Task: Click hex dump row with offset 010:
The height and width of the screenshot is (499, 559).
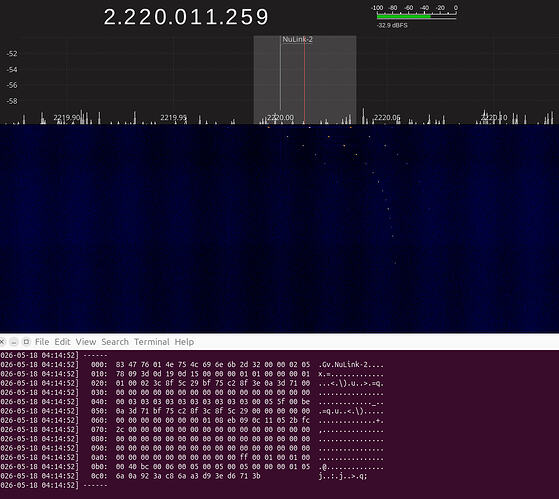Action: [x=192, y=374]
